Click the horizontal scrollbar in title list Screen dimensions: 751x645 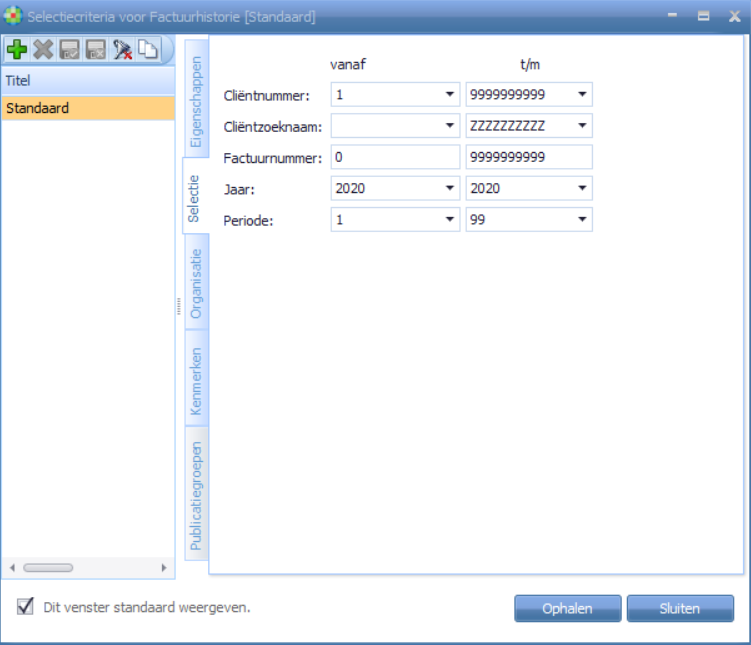point(48,568)
